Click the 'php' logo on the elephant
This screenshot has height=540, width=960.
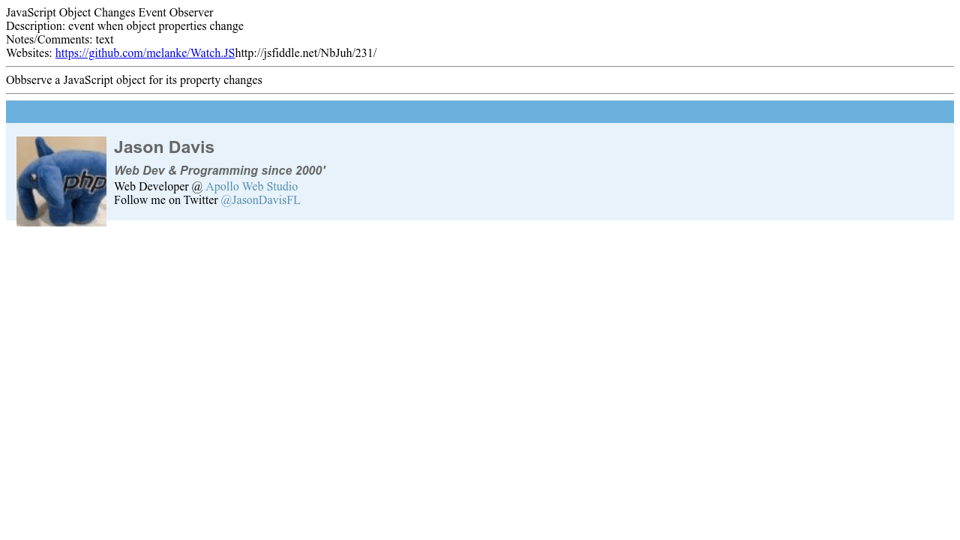click(x=85, y=183)
